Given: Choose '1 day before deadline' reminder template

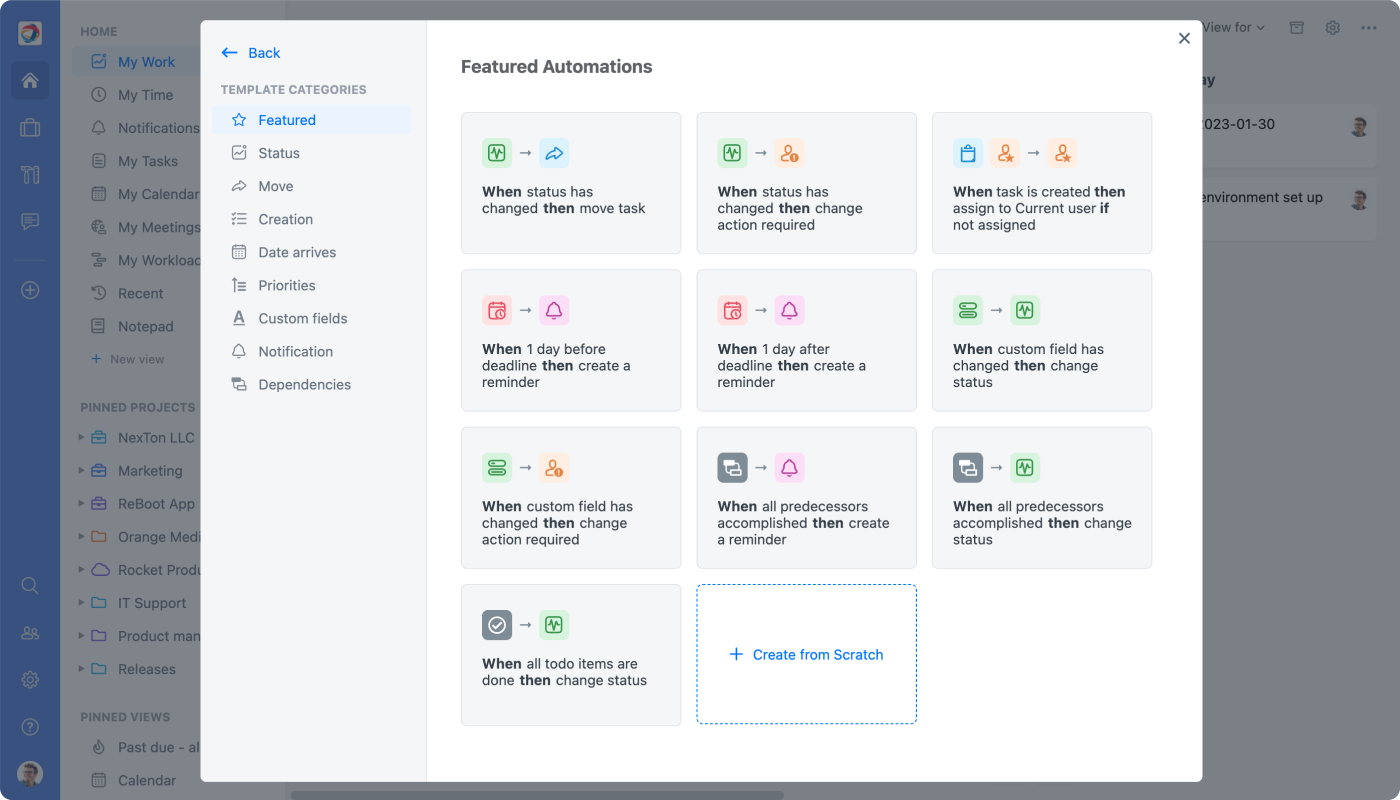Looking at the screenshot, I should point(570,340).
